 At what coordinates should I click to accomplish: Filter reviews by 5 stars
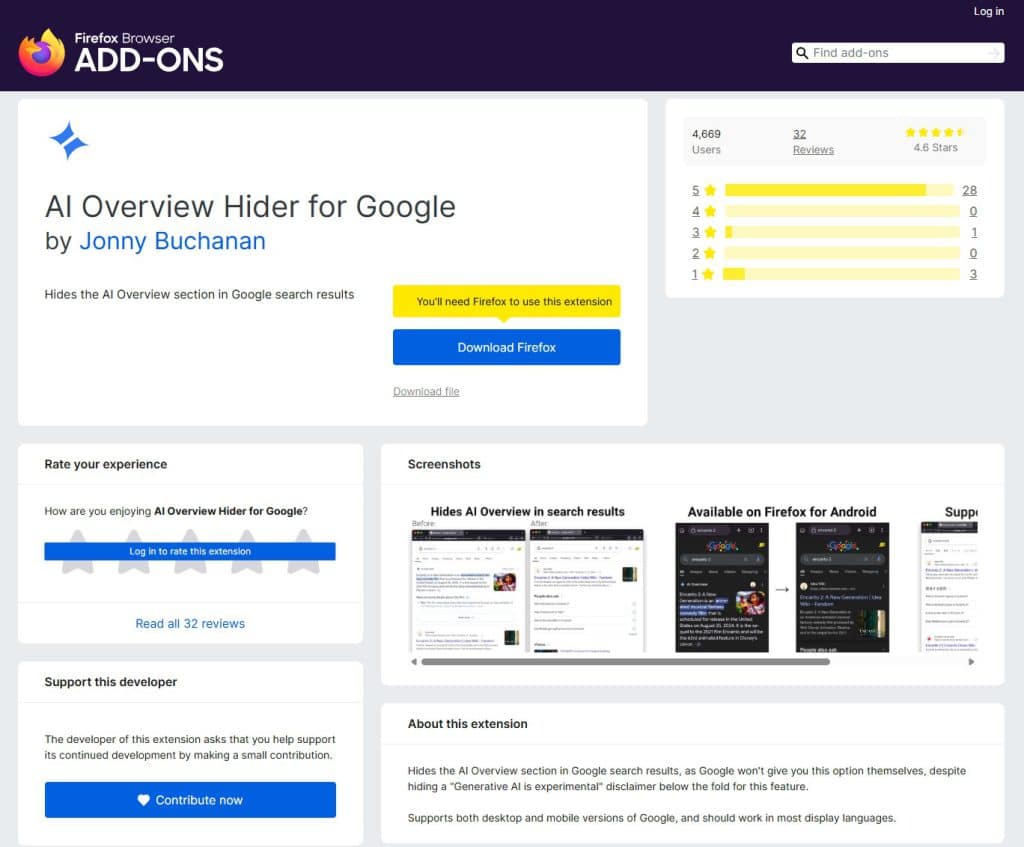click(x=696, y=190)
